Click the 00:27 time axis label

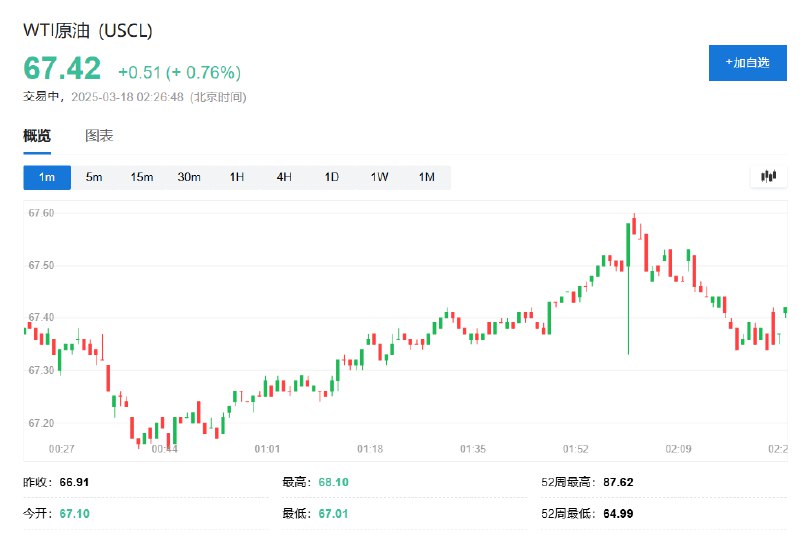point(62,449)
